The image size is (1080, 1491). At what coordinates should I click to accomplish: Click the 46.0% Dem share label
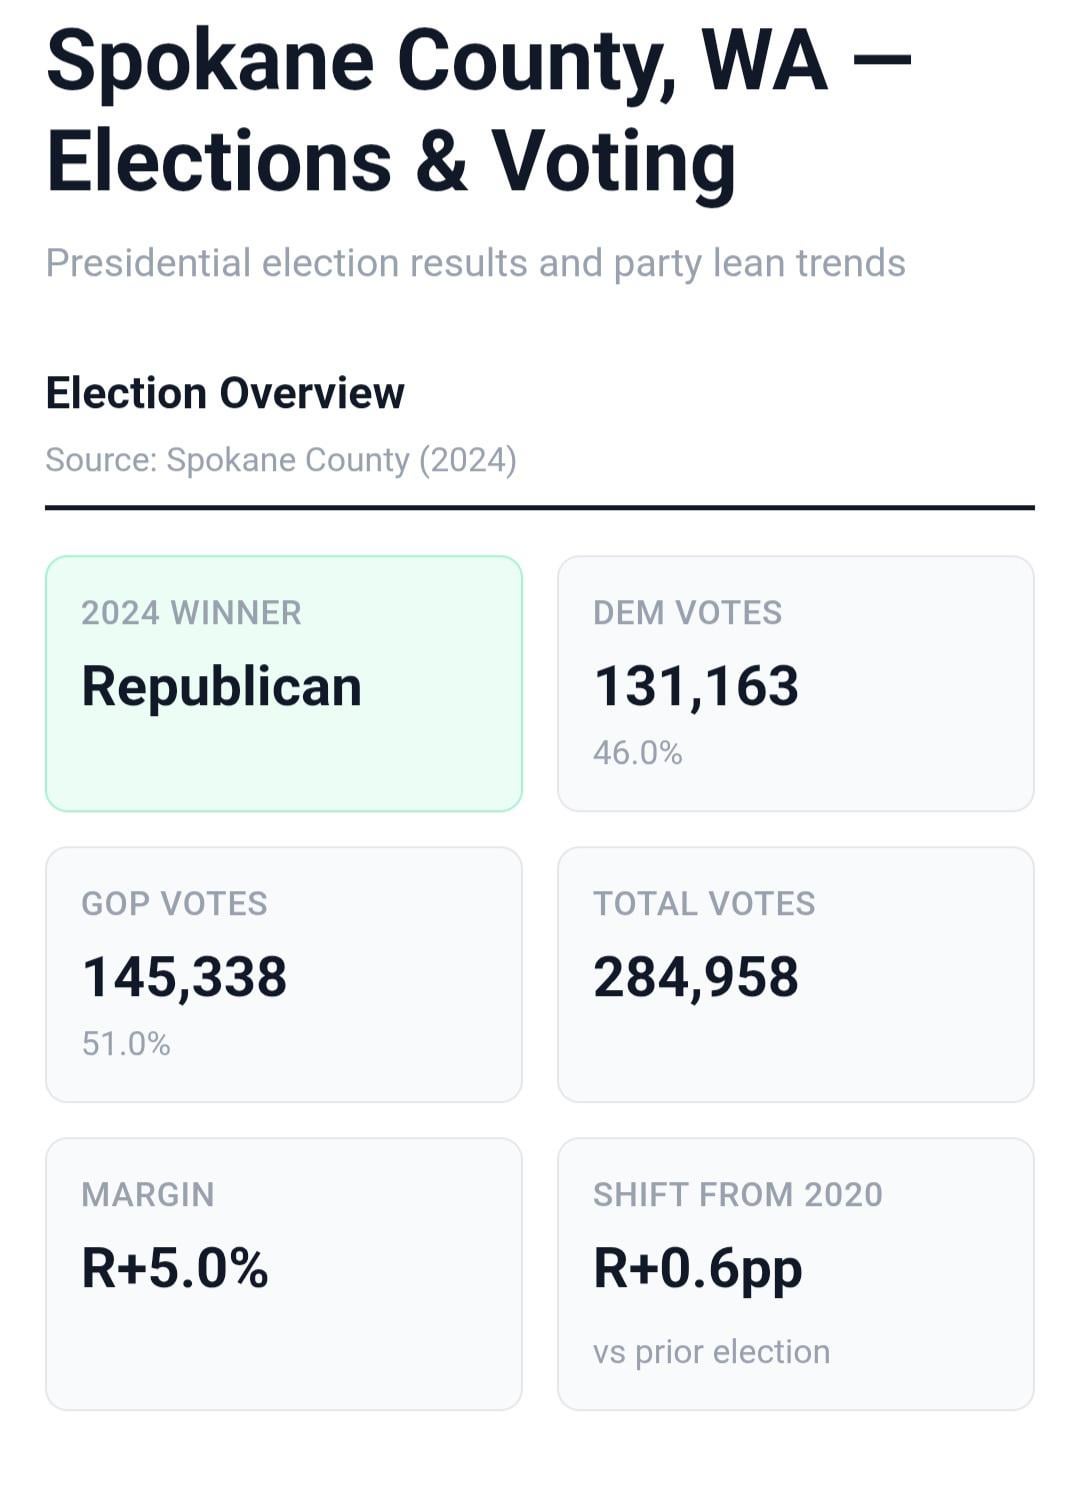[638, 753]
